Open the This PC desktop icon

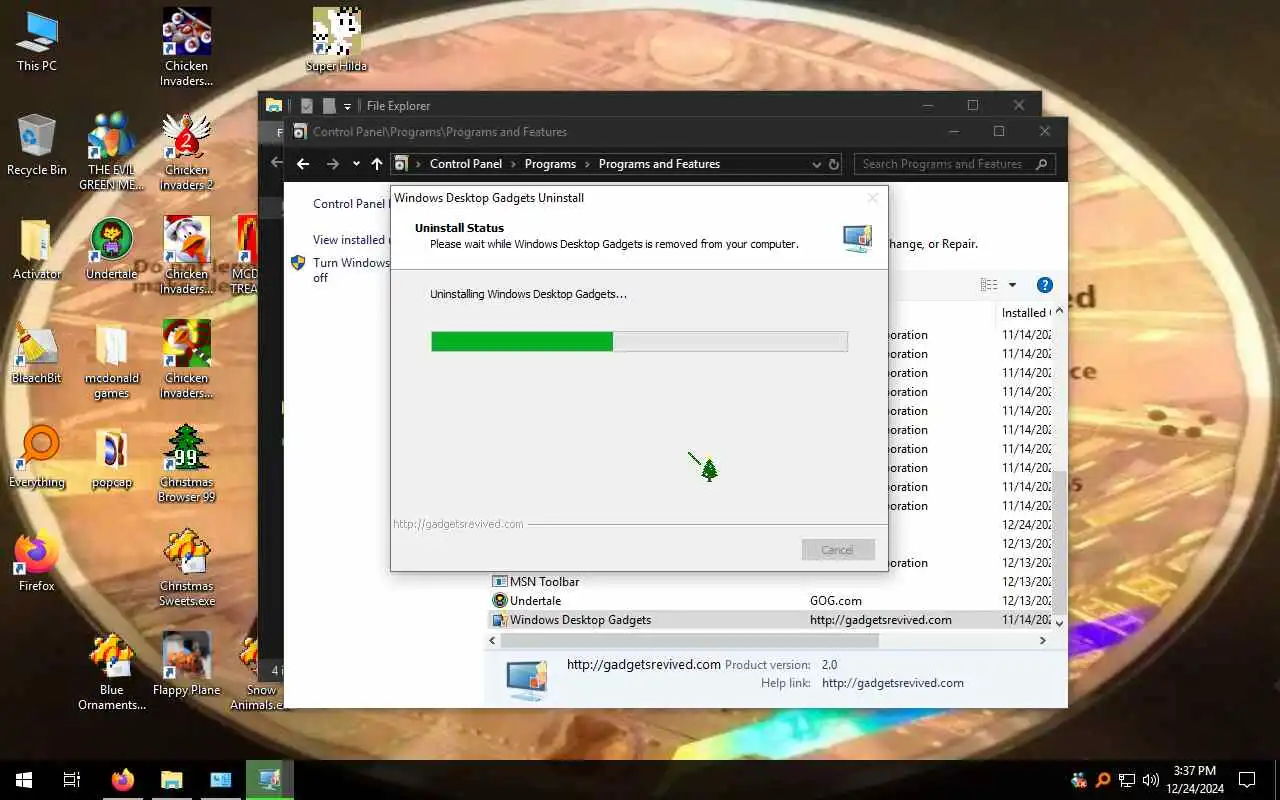point(37,42)
